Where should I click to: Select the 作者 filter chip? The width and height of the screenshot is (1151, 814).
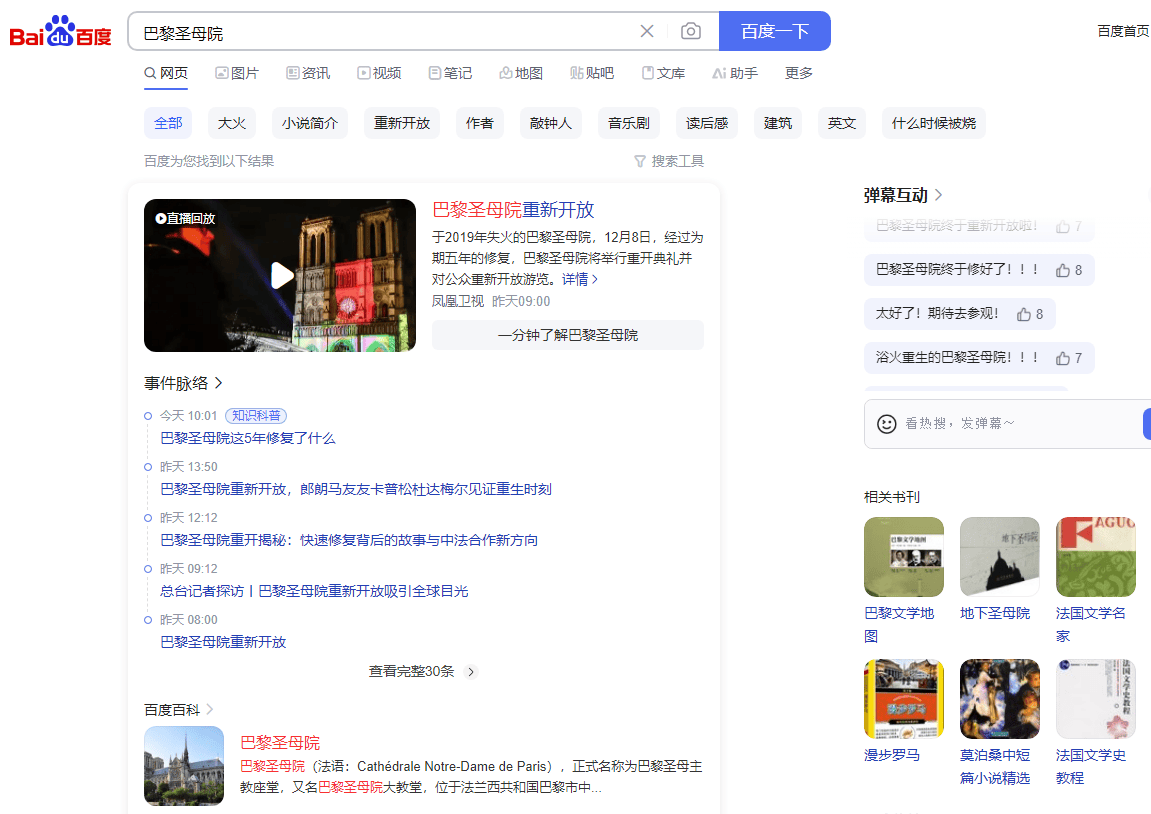tap(480, 123)
